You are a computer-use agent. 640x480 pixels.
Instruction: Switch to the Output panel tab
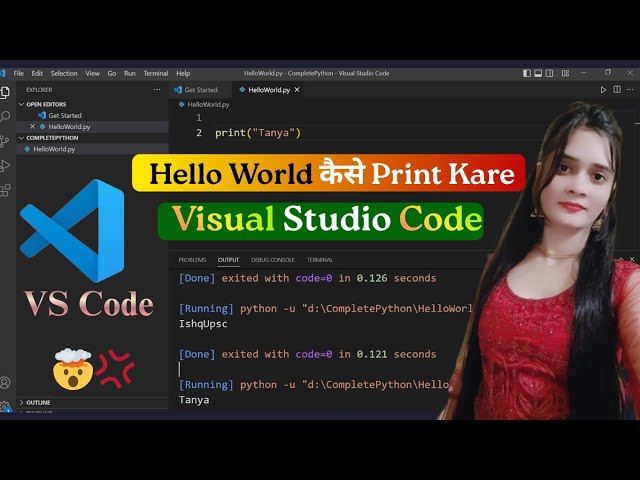228,260
